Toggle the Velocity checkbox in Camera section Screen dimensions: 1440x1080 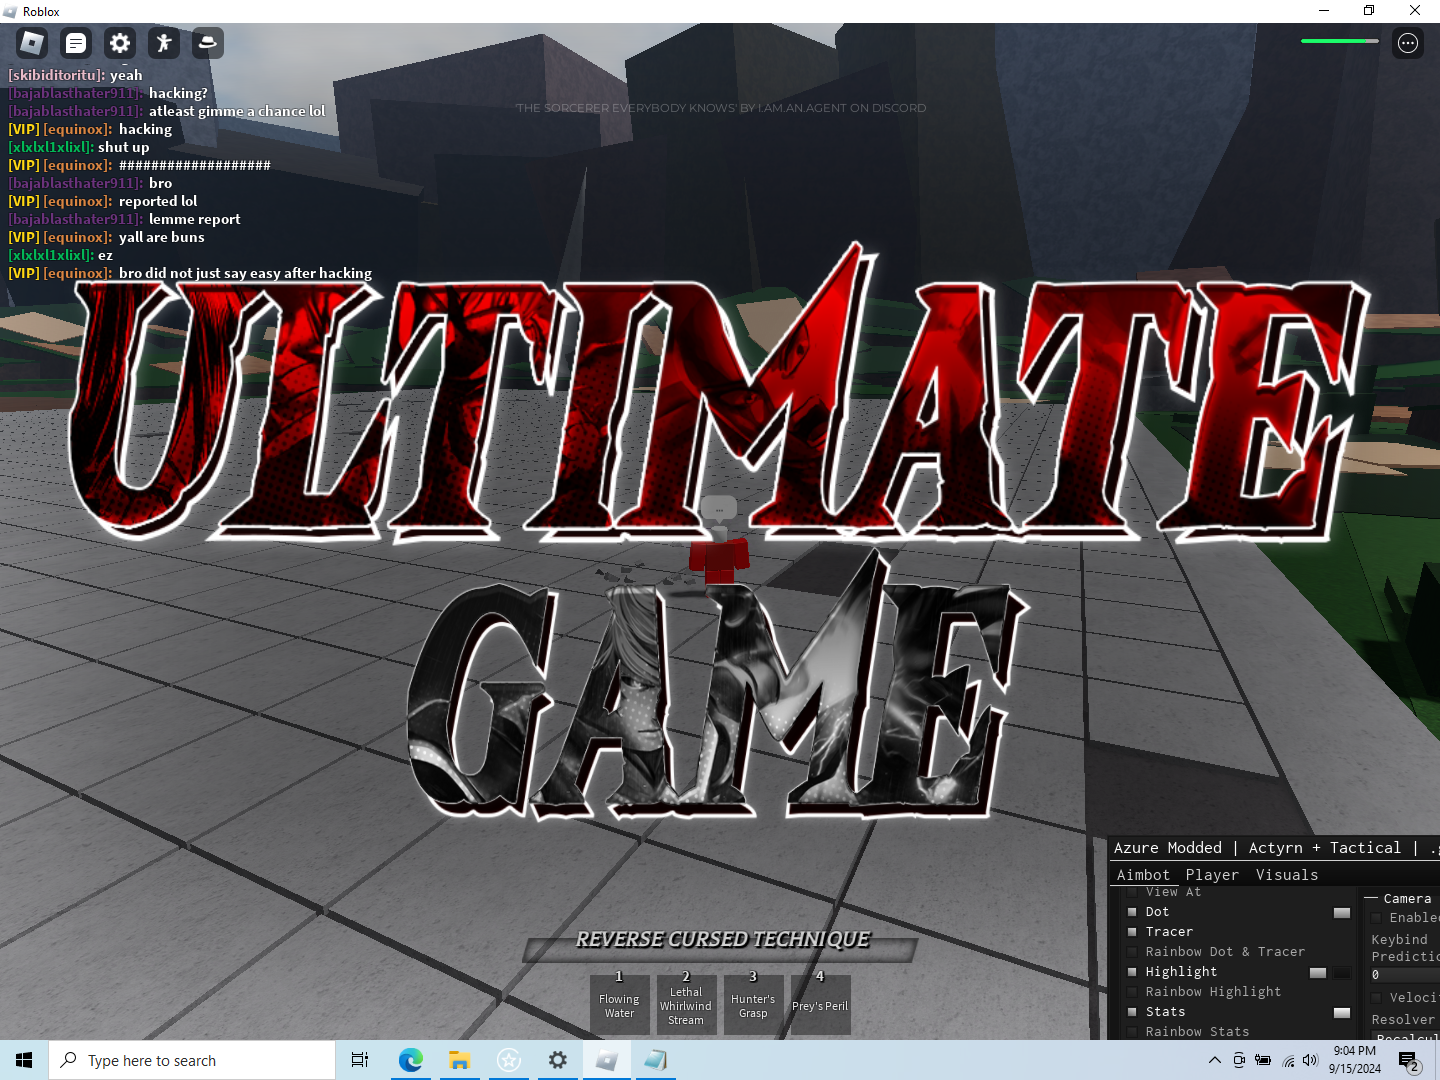(1376, 998)
